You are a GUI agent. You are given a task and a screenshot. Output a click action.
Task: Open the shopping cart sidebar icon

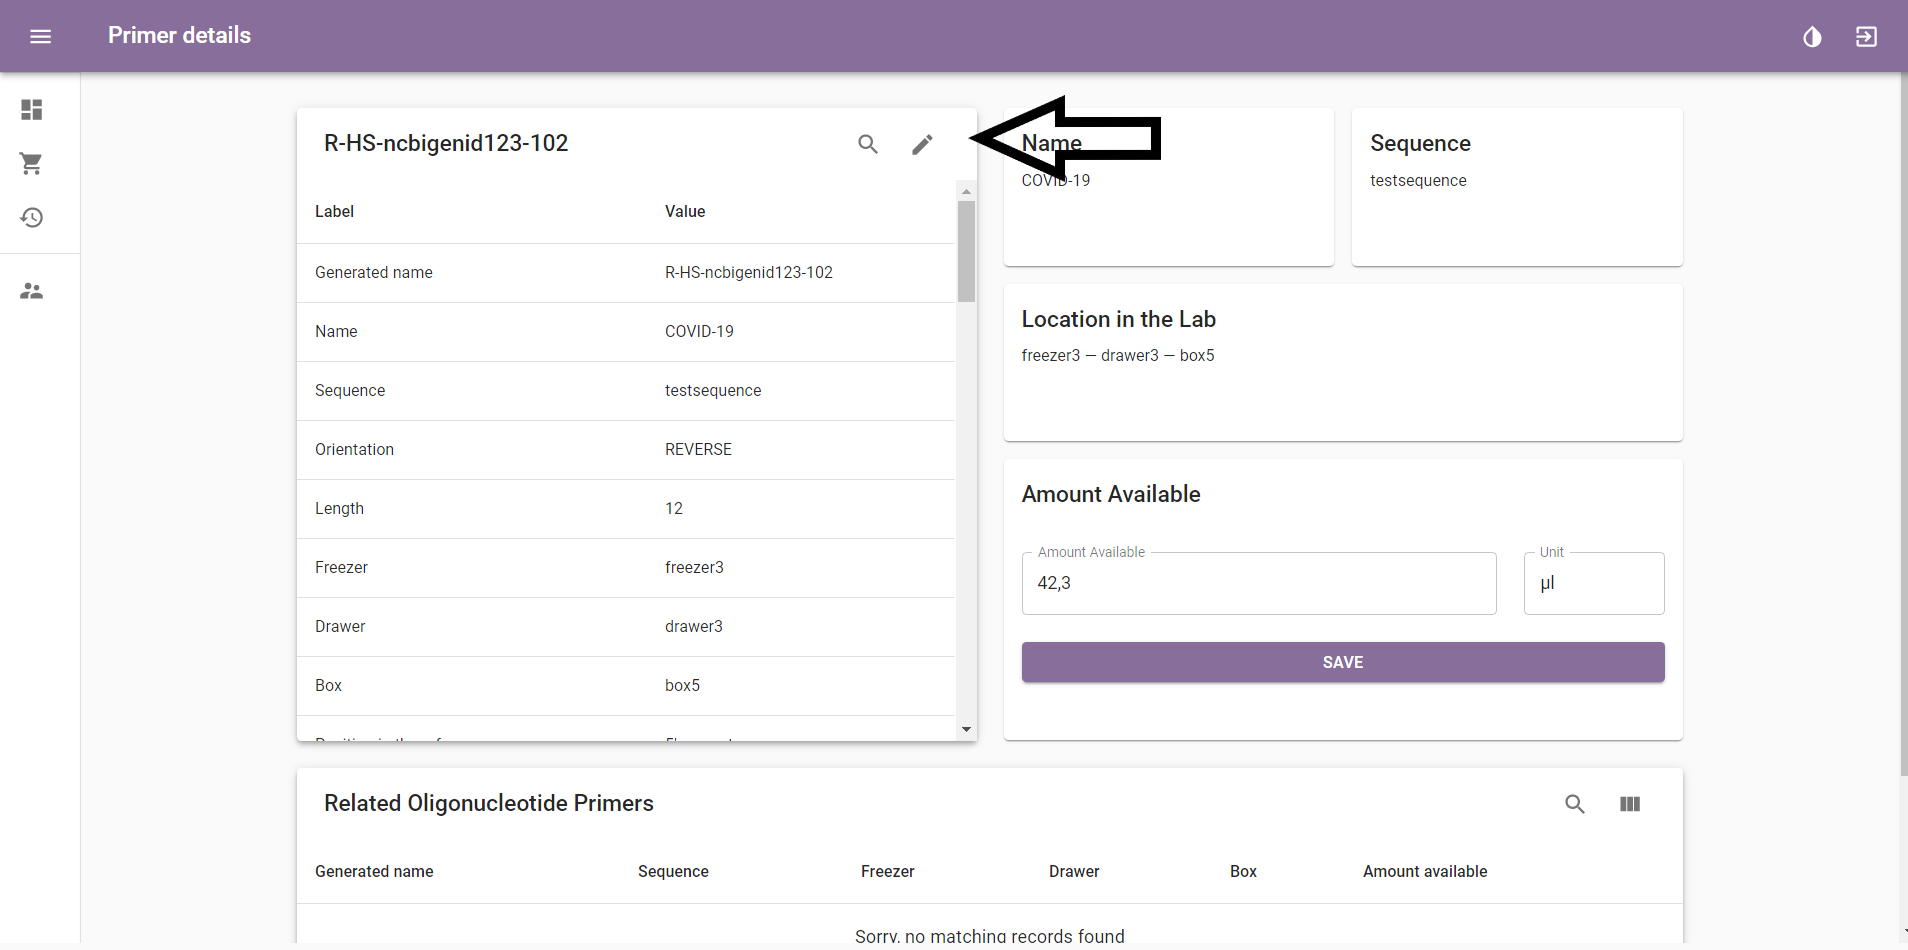pos(32,163)
